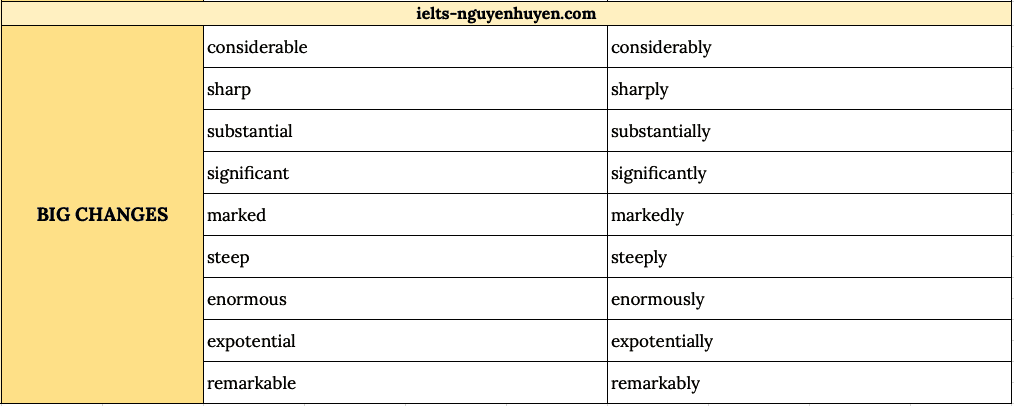The image size is (1014, 406).
Task: Select the "substantially" adverb cell
Action: [x=808, y=131]
